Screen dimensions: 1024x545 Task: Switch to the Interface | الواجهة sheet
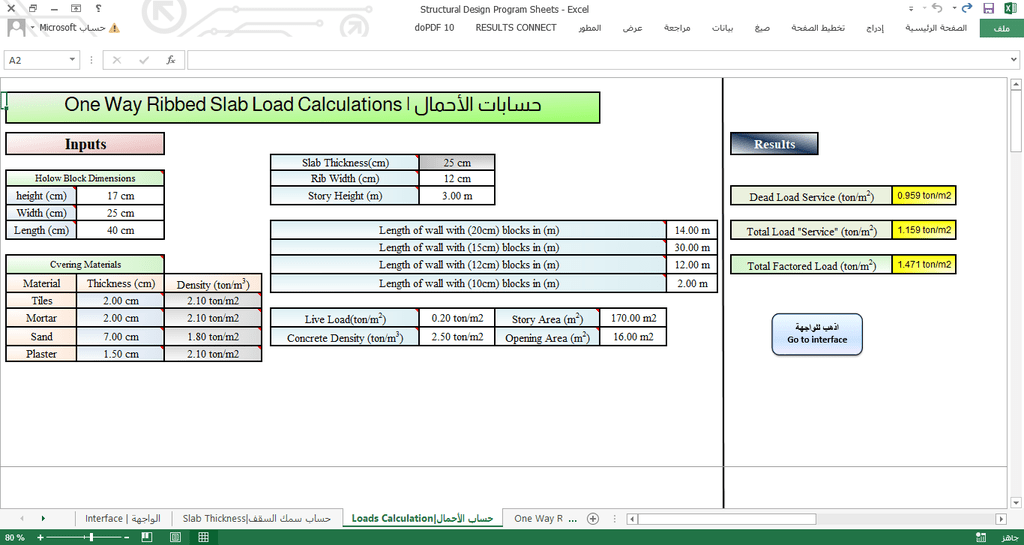tap(123, 518)
